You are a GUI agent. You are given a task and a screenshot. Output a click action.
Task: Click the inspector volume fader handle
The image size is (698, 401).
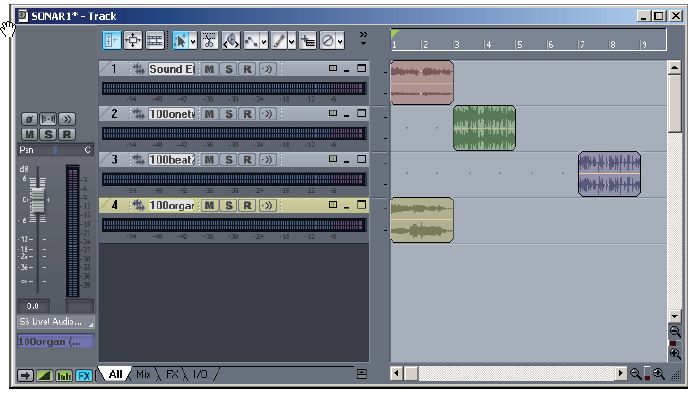coord(37,199)
